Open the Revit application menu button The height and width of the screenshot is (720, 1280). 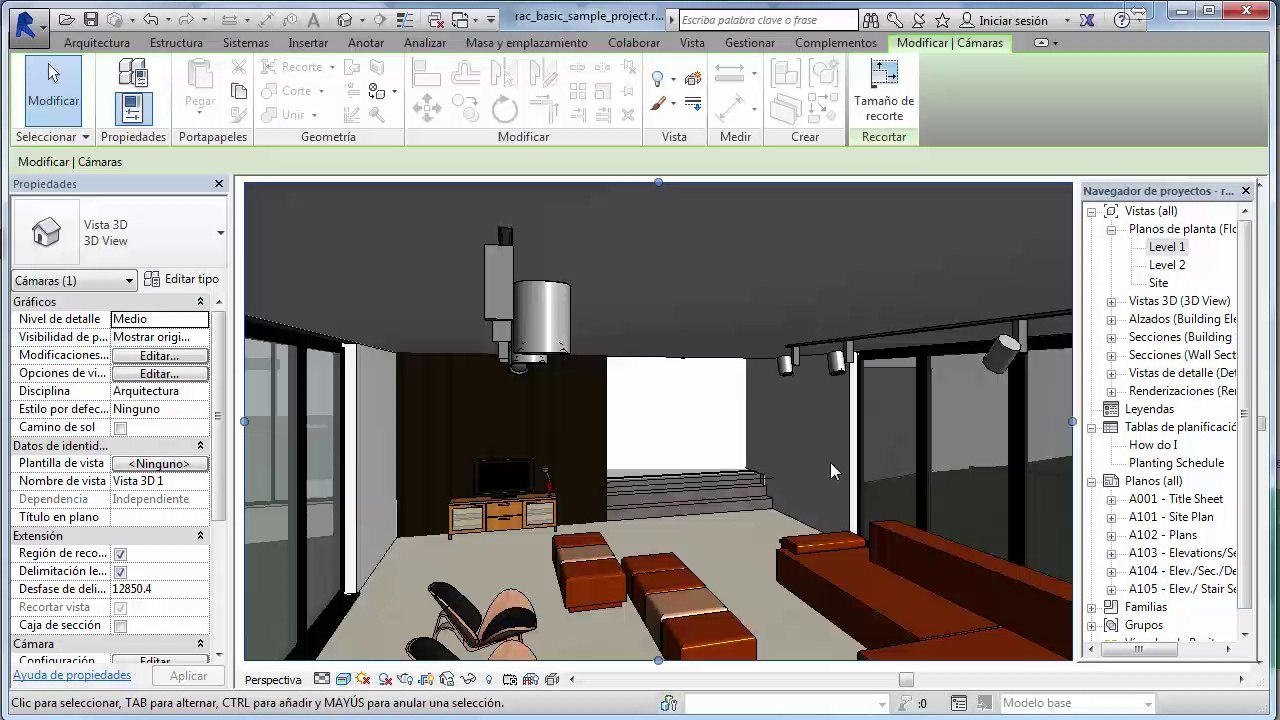pos(28,27)
